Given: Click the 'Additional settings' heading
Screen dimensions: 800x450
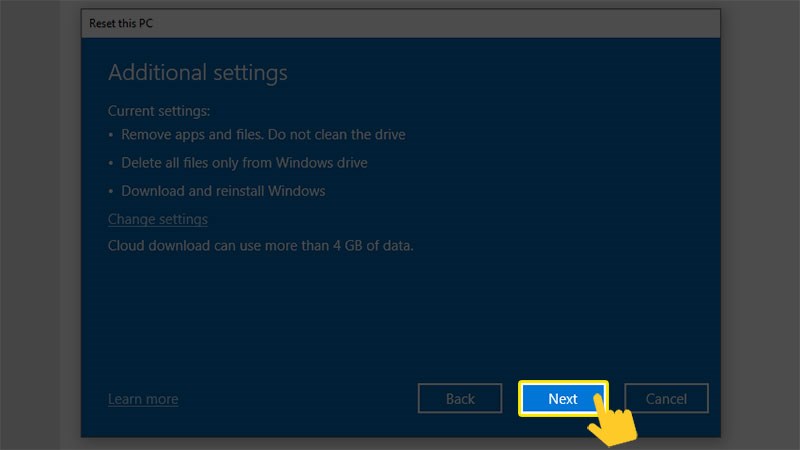Looking at the screenshot, I should click(x=197, y=73).
